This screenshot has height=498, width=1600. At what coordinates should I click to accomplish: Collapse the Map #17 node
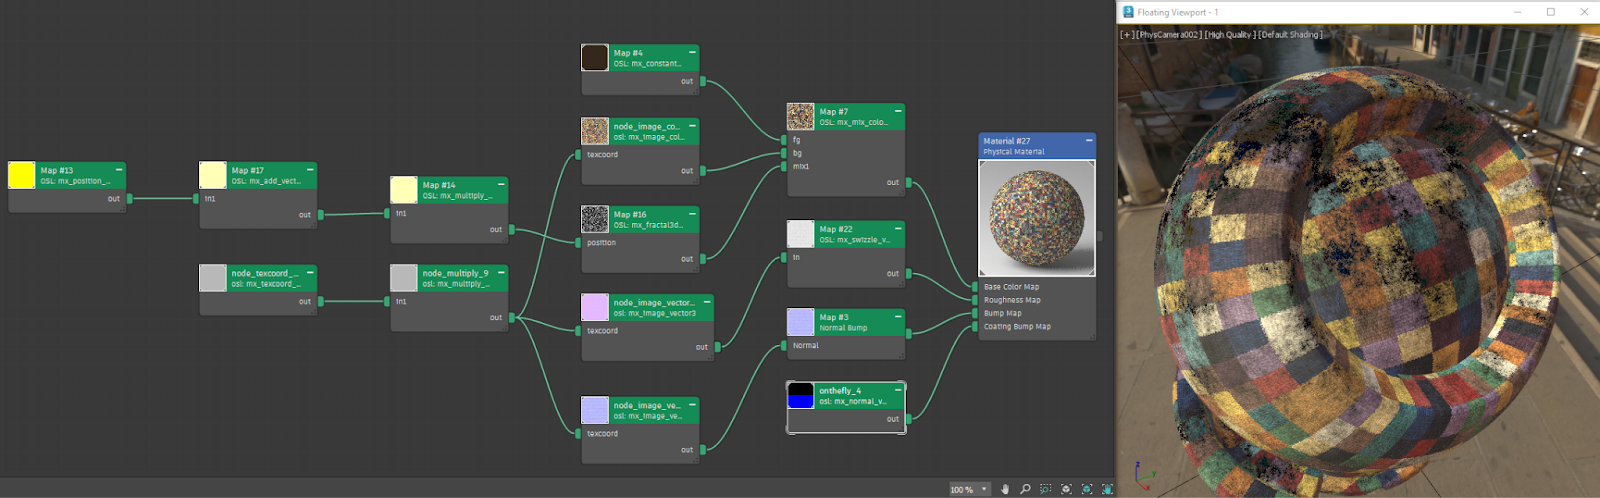310,170
